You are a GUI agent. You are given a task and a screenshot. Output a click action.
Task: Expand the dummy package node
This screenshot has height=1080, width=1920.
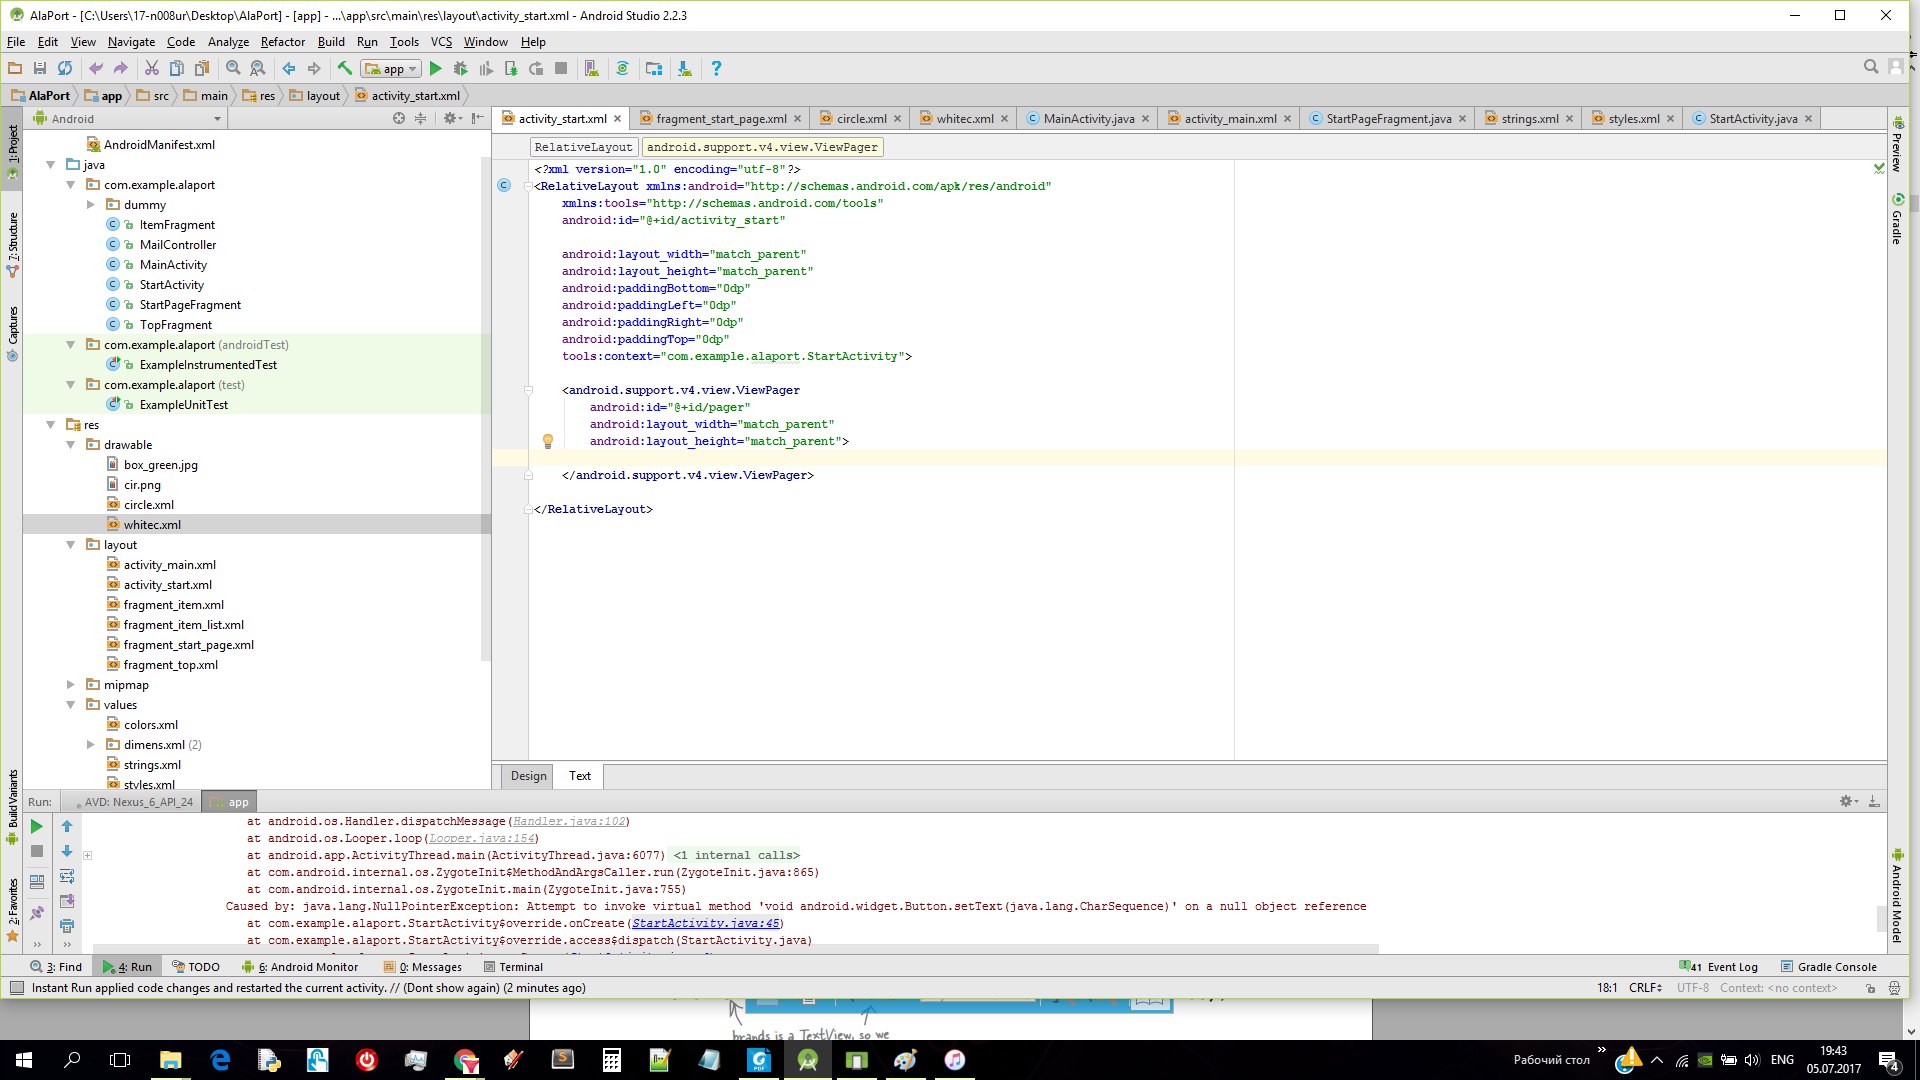tap(91, 205)
